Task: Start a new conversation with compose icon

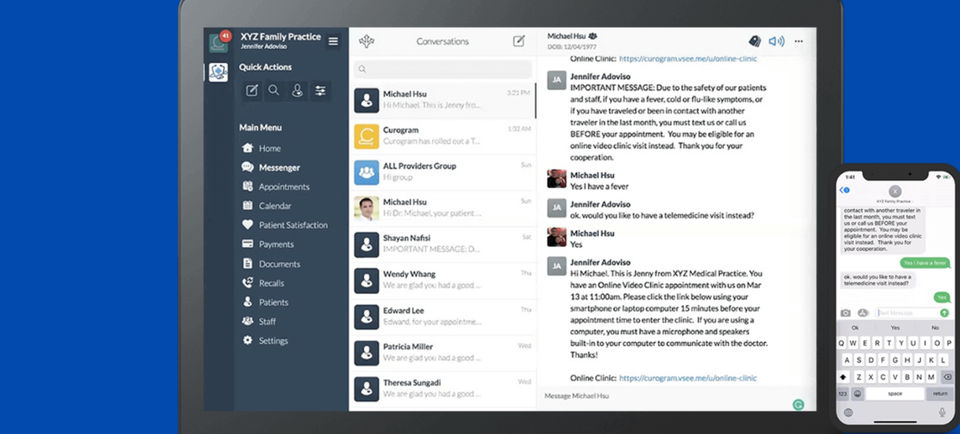Action: tap(519, 41)
